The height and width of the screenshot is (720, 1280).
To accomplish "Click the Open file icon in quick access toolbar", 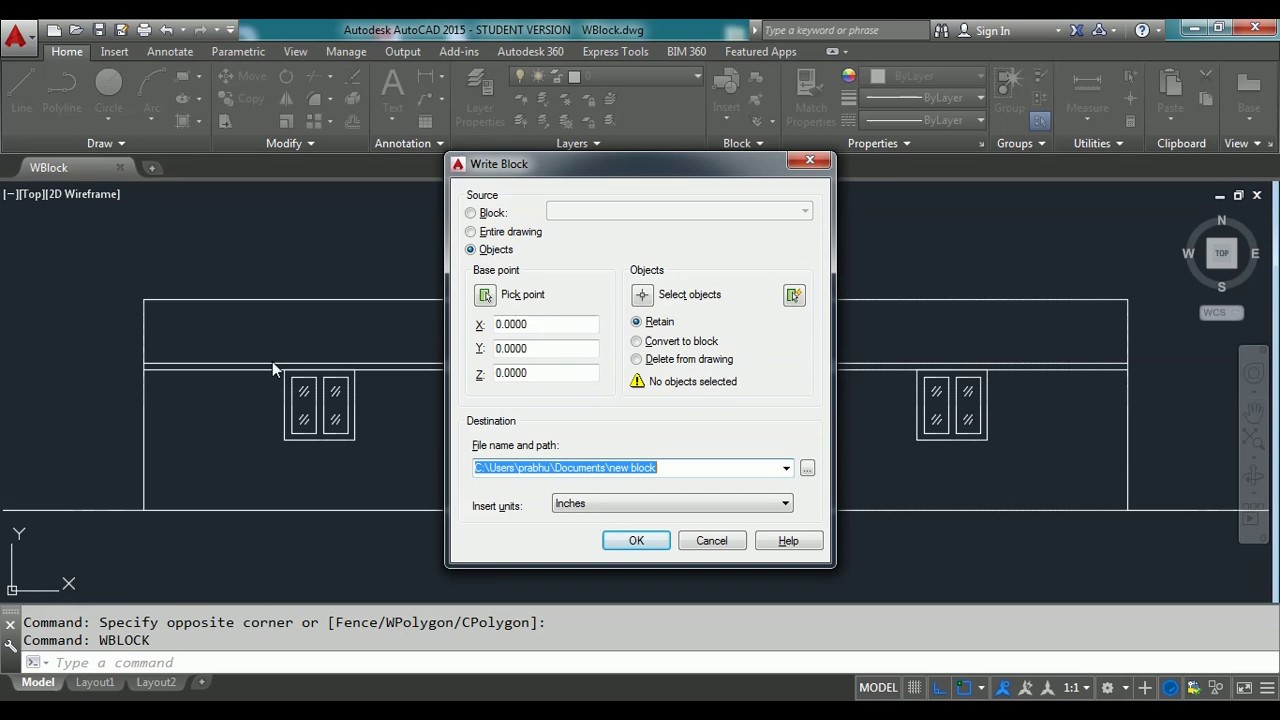I will tap(76, 30).
